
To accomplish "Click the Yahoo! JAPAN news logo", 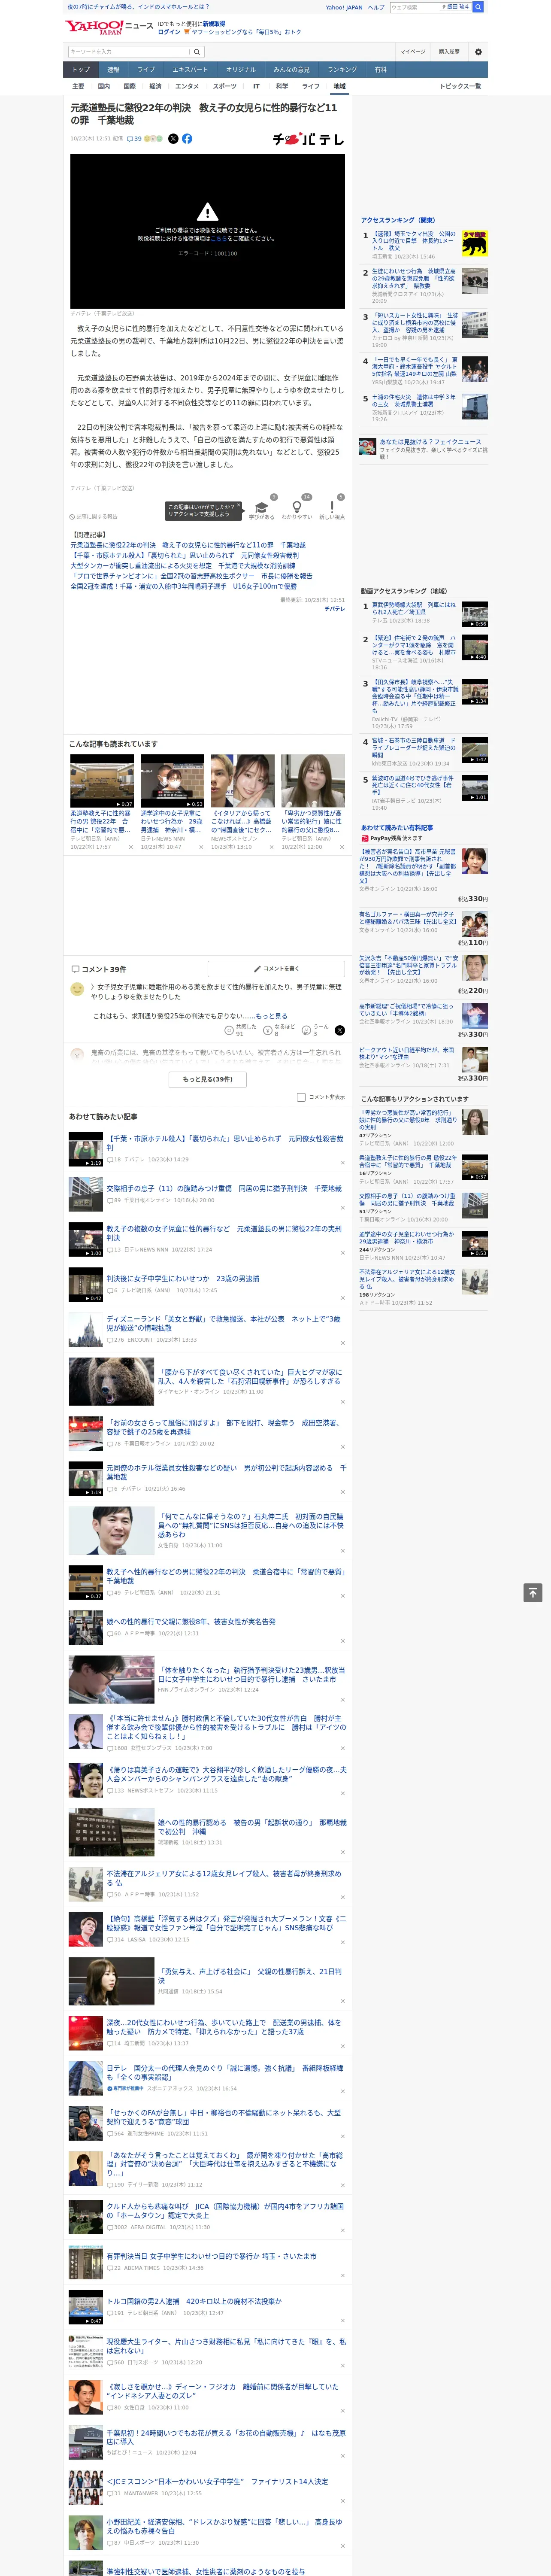I will [x=109, y=27].
